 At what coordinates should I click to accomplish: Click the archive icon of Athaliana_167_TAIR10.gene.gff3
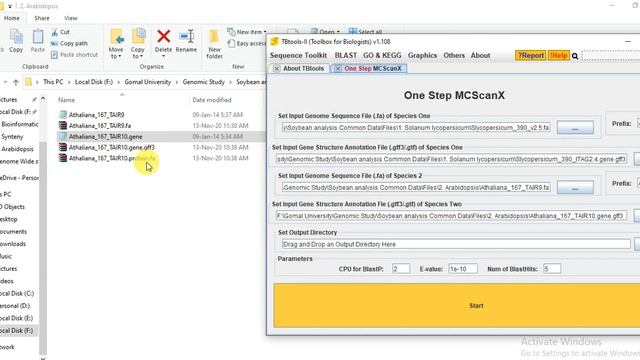(62, 147)
